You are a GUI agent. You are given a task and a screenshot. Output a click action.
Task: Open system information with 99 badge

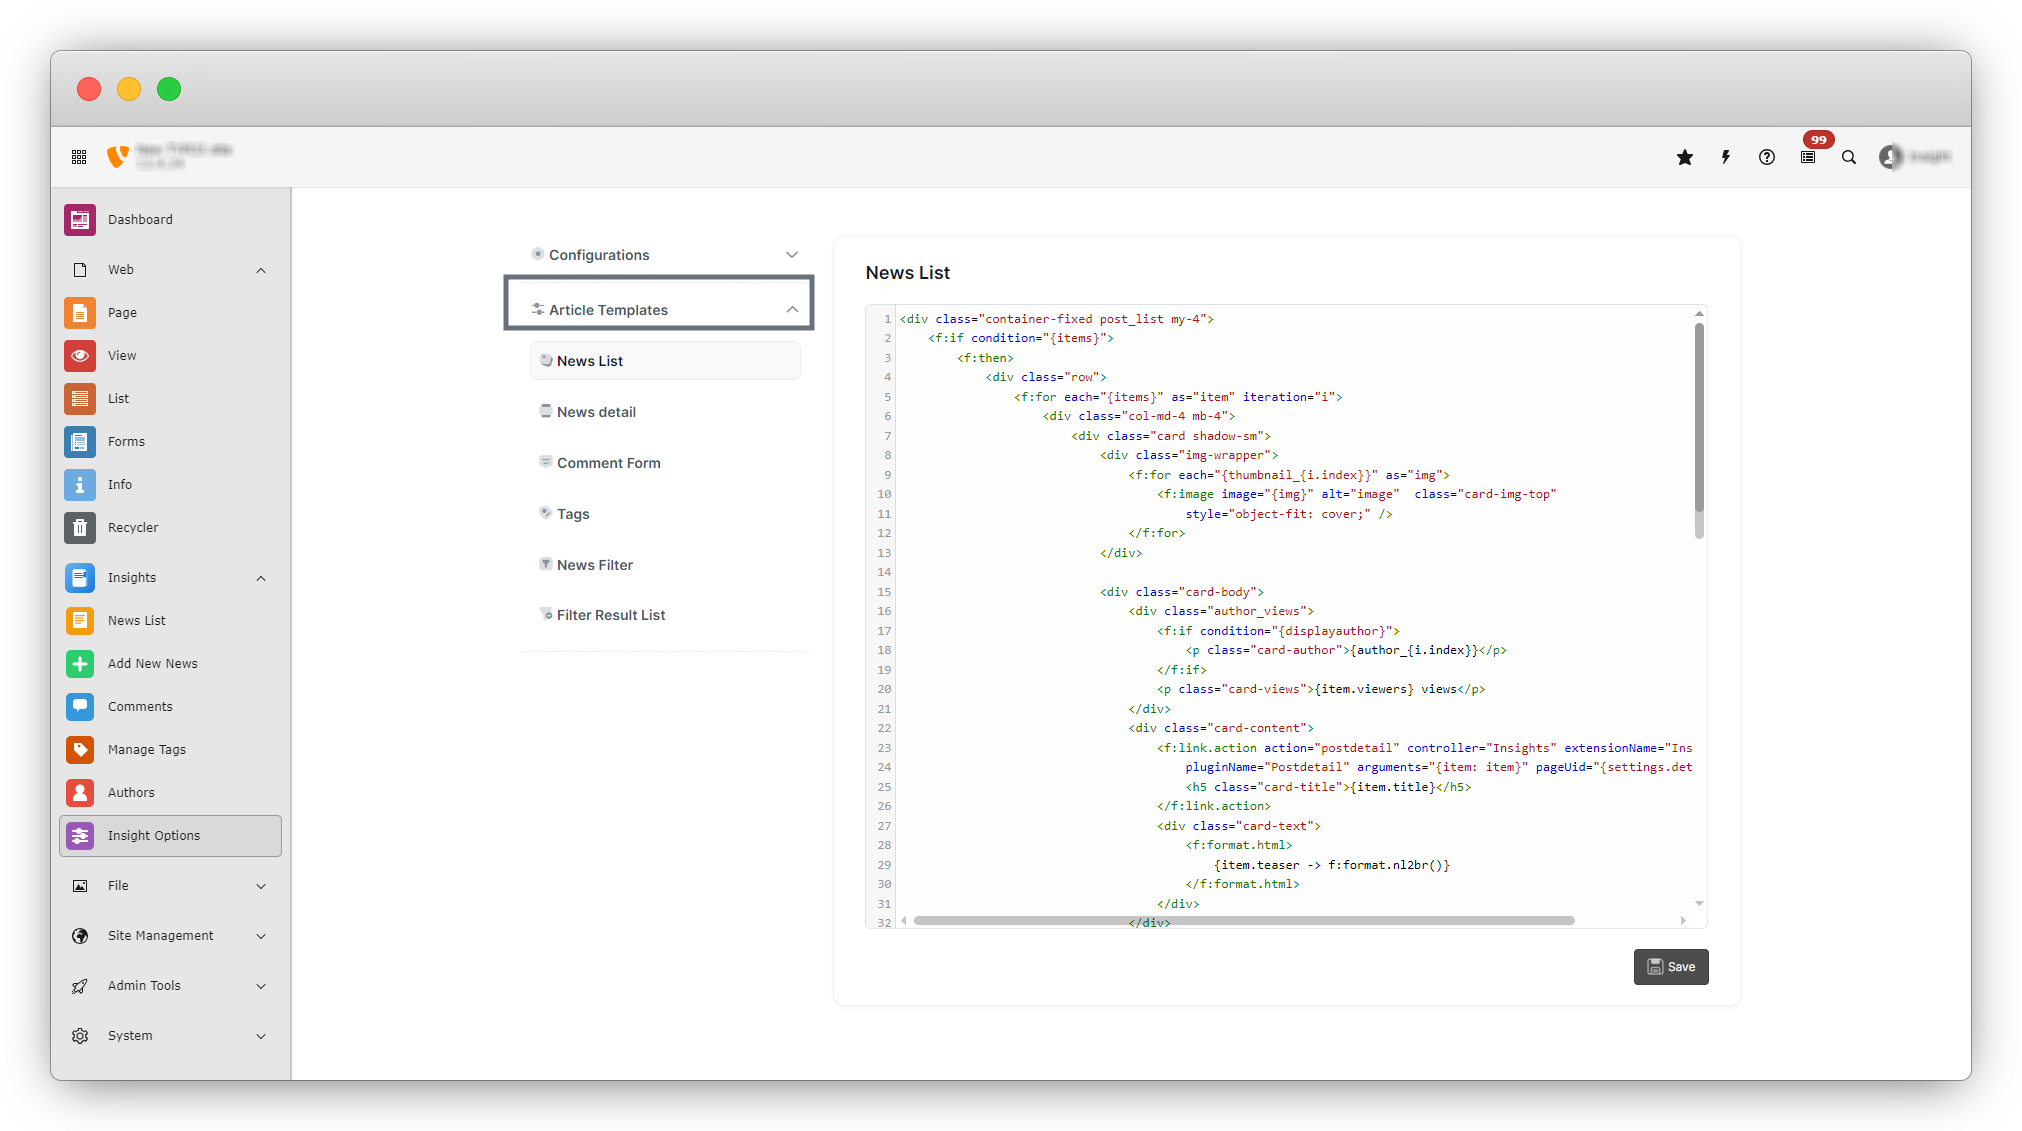point(1808,156)
